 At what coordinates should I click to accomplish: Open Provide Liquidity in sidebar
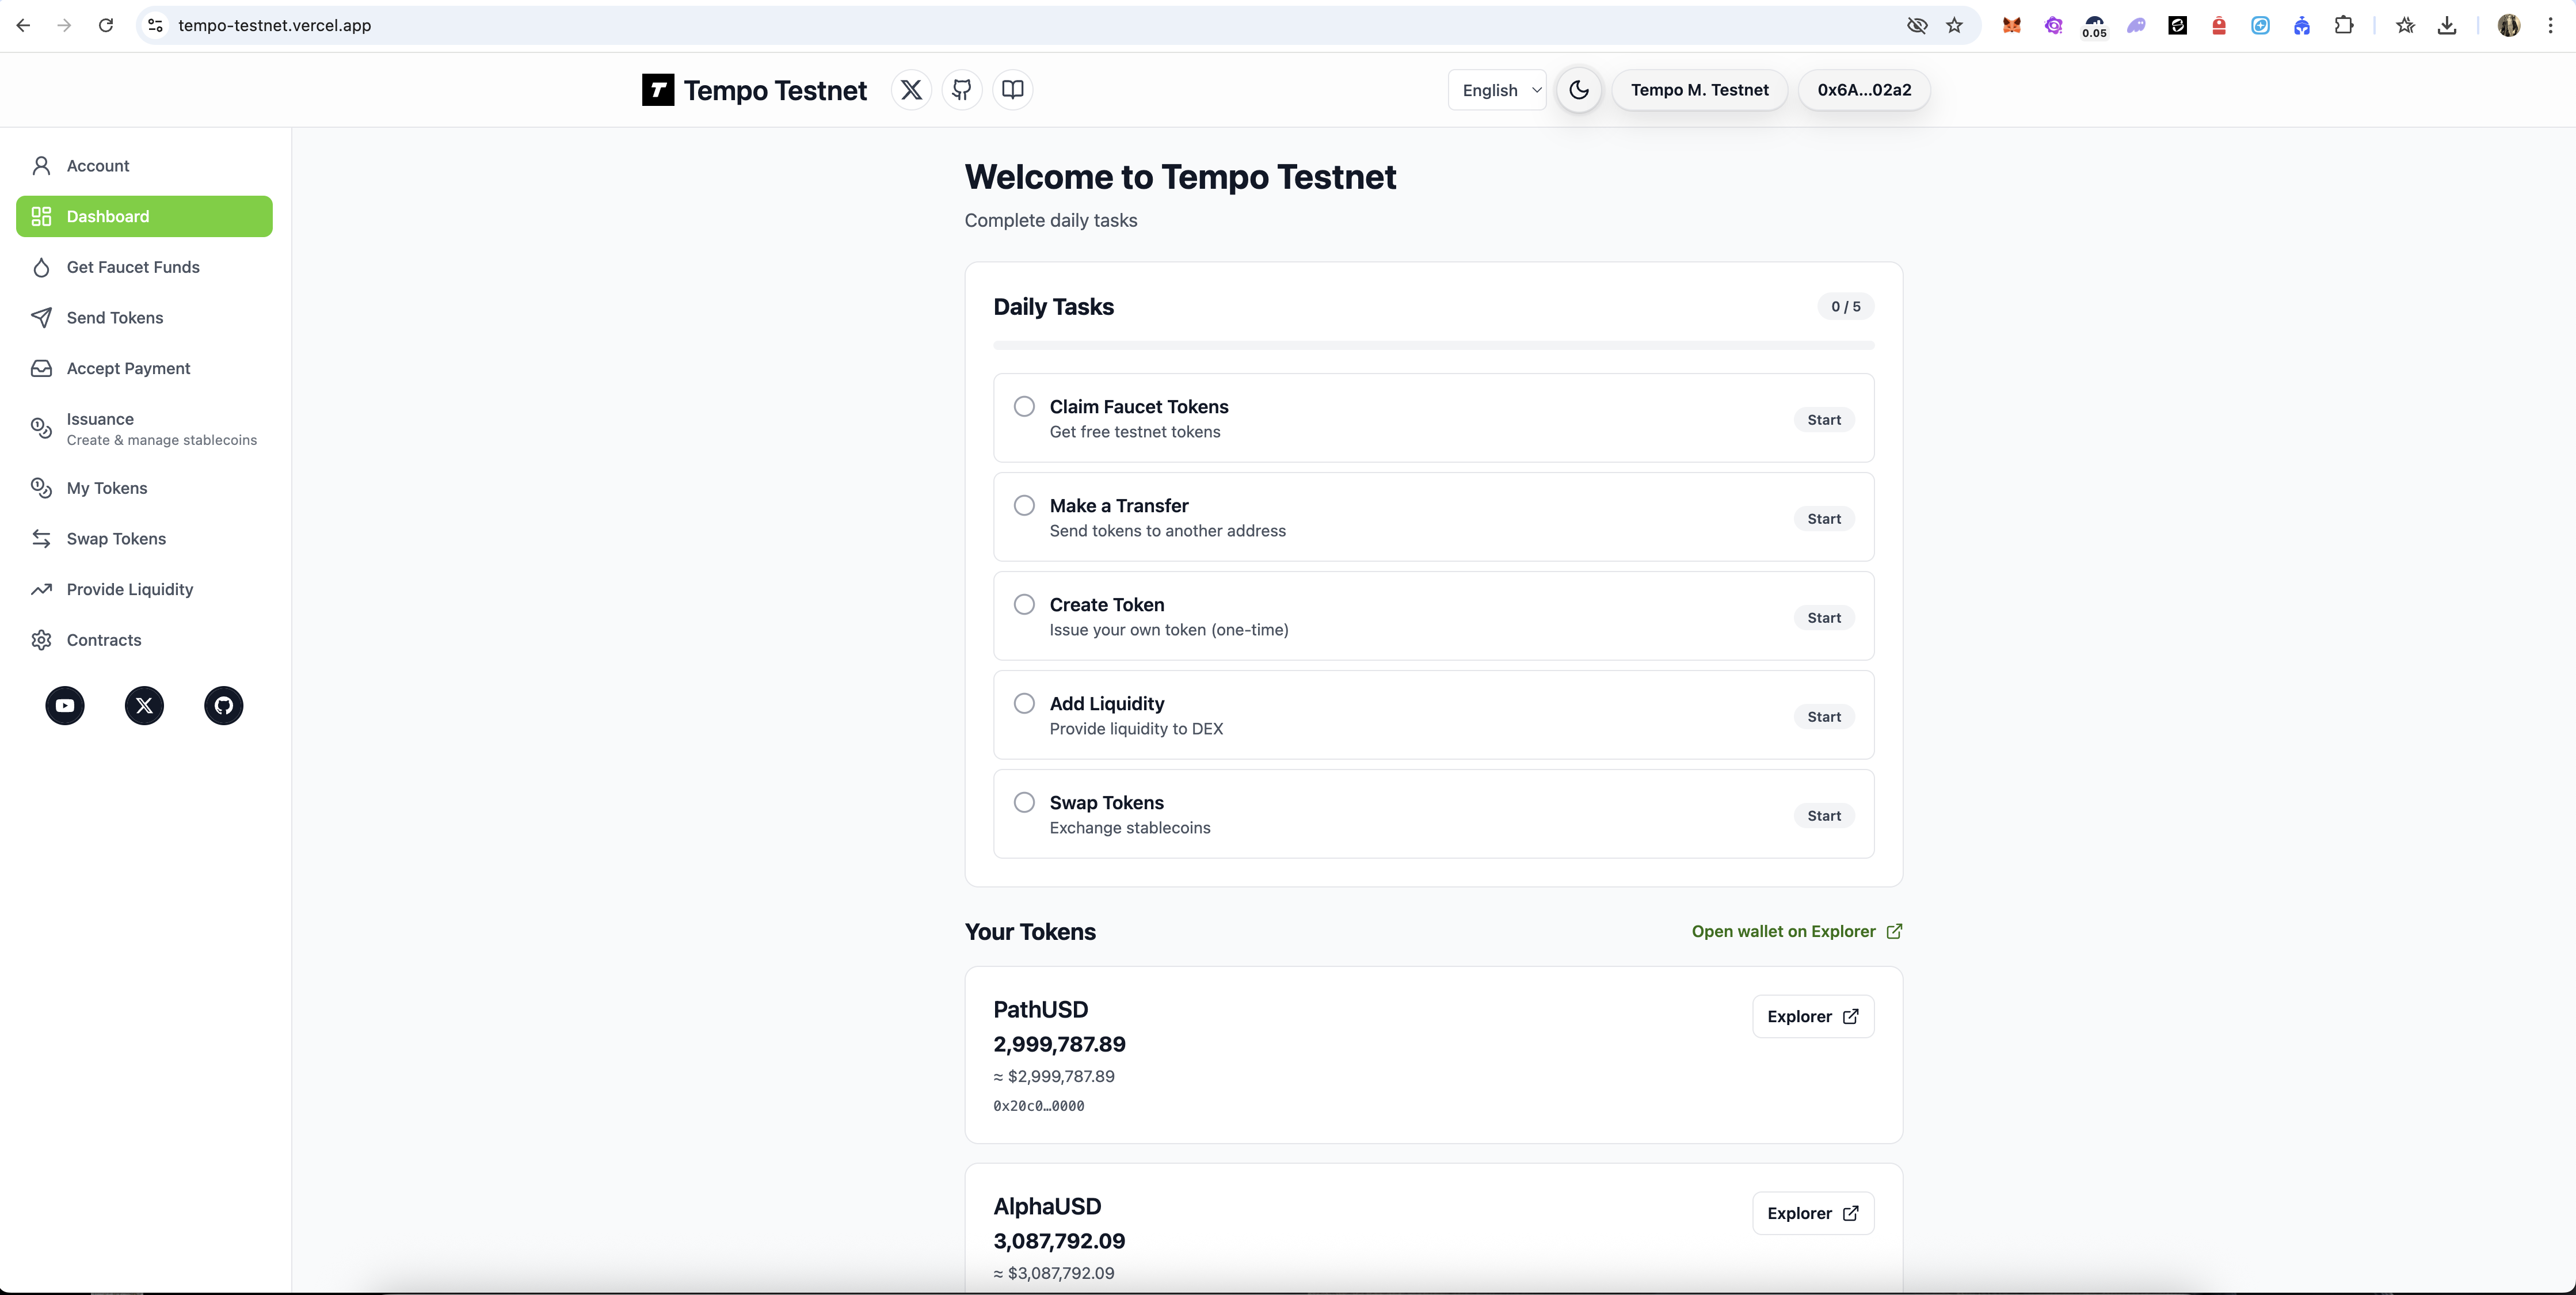click(144, 590)
